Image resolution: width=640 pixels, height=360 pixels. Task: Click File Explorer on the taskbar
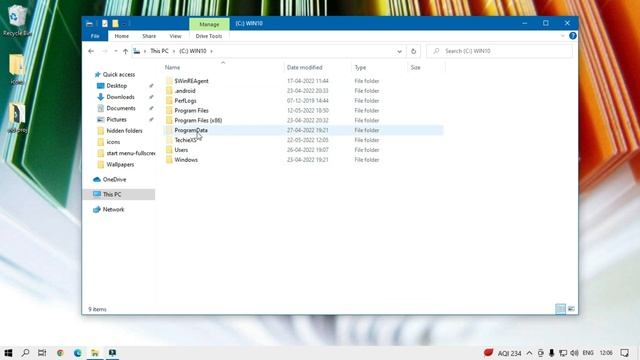95,353
